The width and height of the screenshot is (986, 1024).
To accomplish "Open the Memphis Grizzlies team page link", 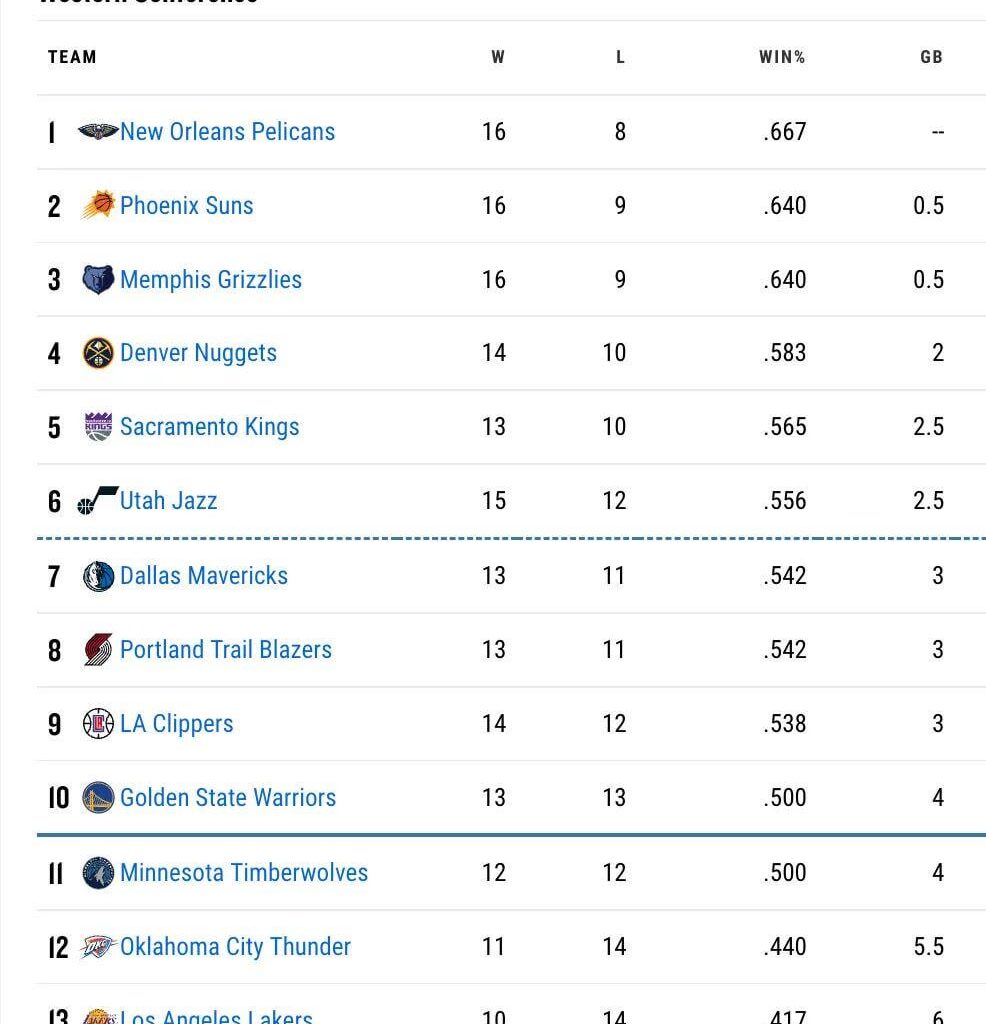I will point(210,279).
